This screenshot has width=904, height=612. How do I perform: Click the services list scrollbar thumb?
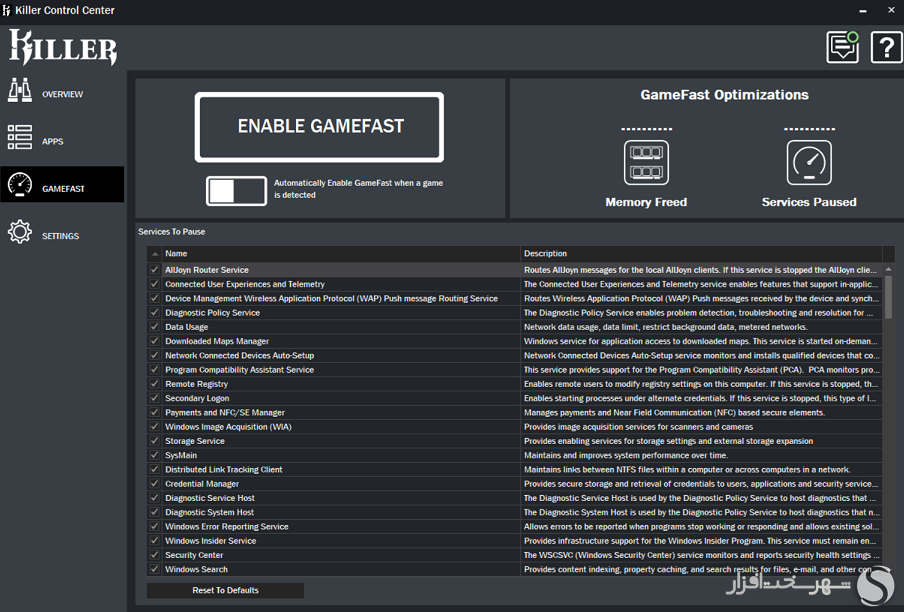click(x=888, y=297)
